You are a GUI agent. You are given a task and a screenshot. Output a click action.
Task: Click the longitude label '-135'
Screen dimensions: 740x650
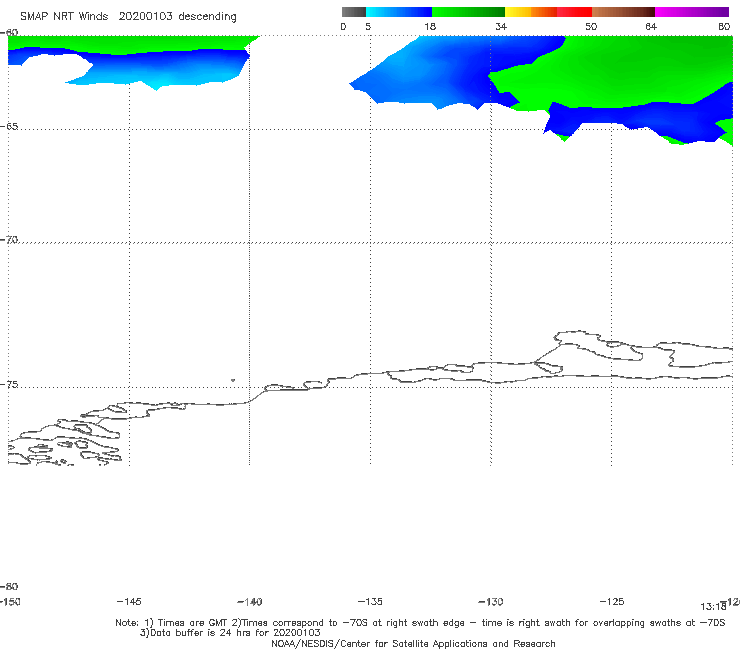370,602
